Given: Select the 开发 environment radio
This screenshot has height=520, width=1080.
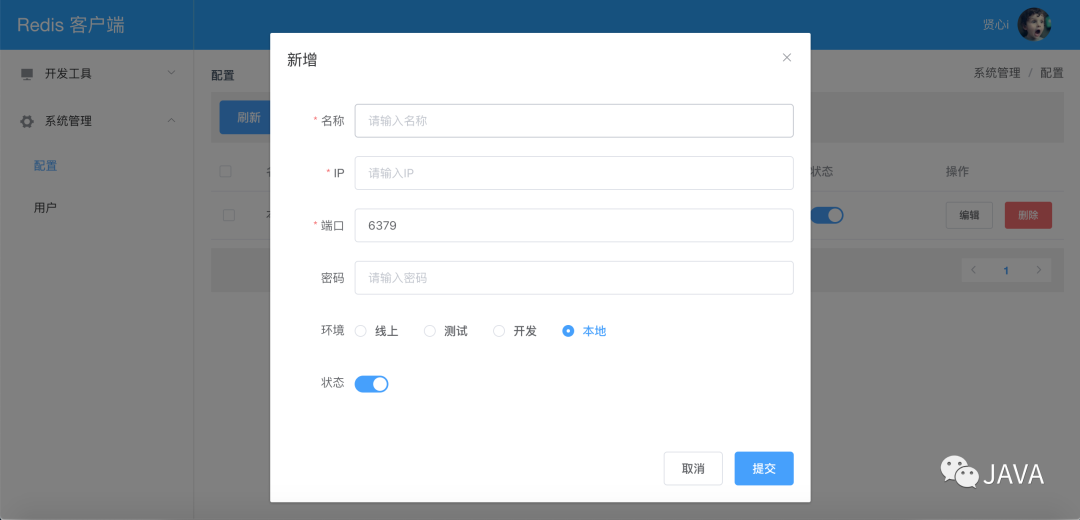Looking at the screenshot, I should (x=499, y=331).
